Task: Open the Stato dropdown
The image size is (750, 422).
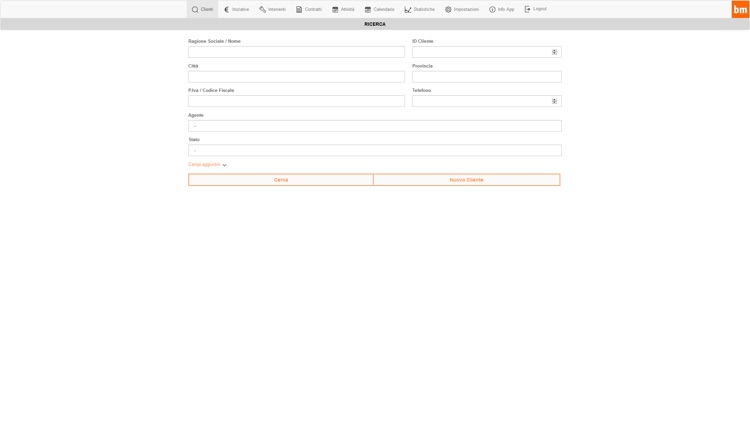Action: click(375, 150)
